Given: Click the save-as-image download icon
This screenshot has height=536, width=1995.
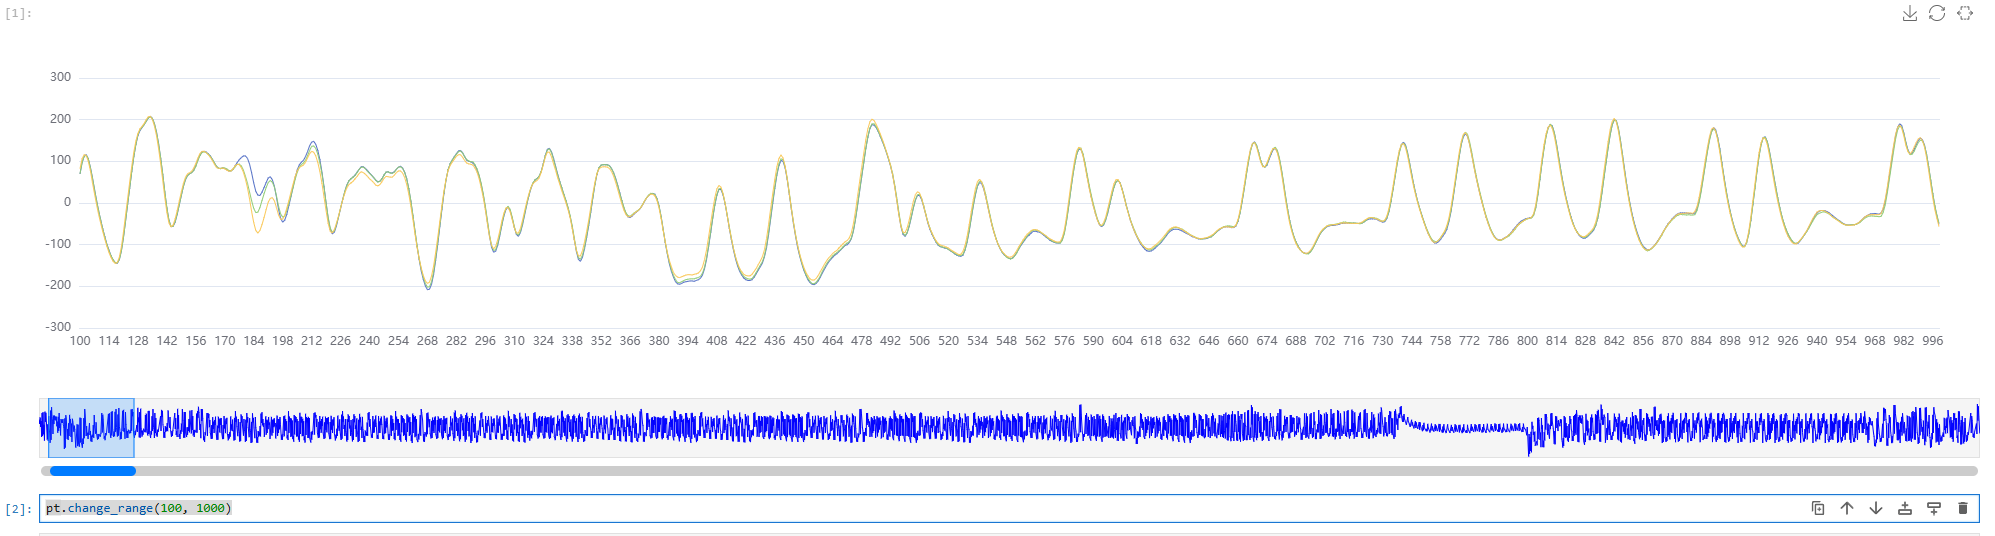Looking at the screenshot, I should coord(1909,13).
